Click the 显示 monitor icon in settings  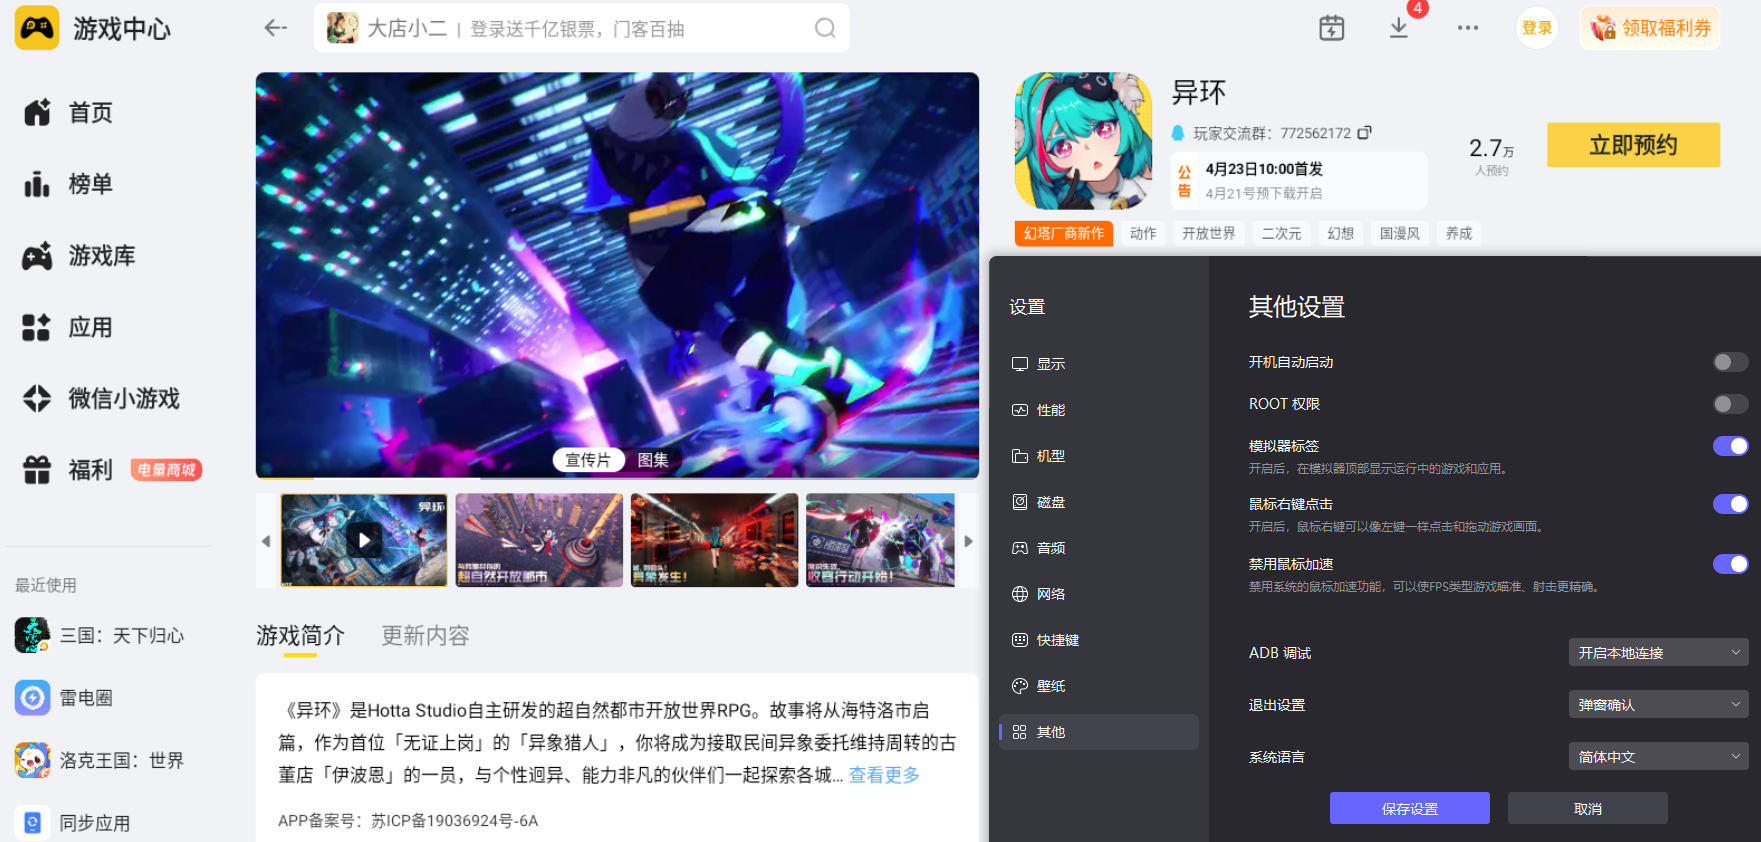point(1020,364)
